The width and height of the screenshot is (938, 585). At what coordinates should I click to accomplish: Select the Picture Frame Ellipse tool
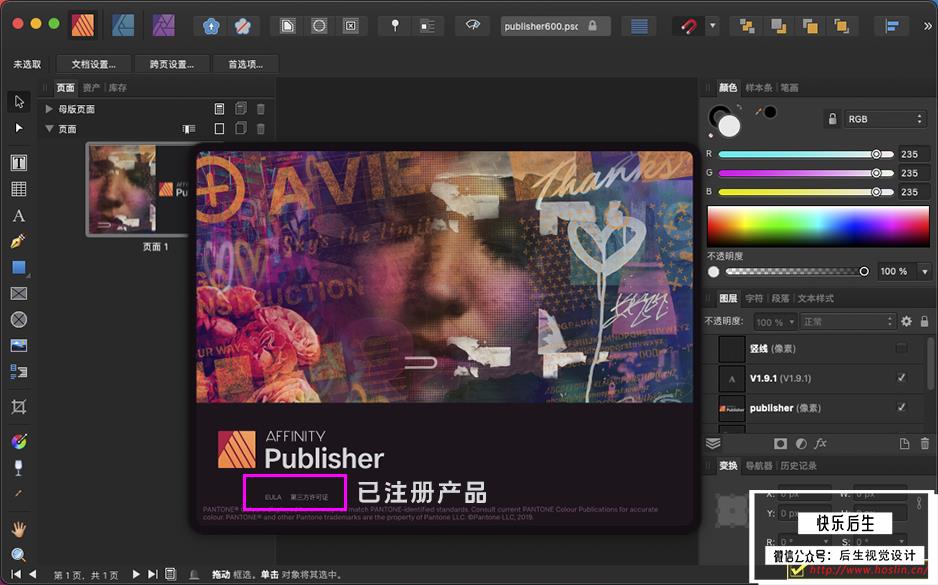click(19, 320)
